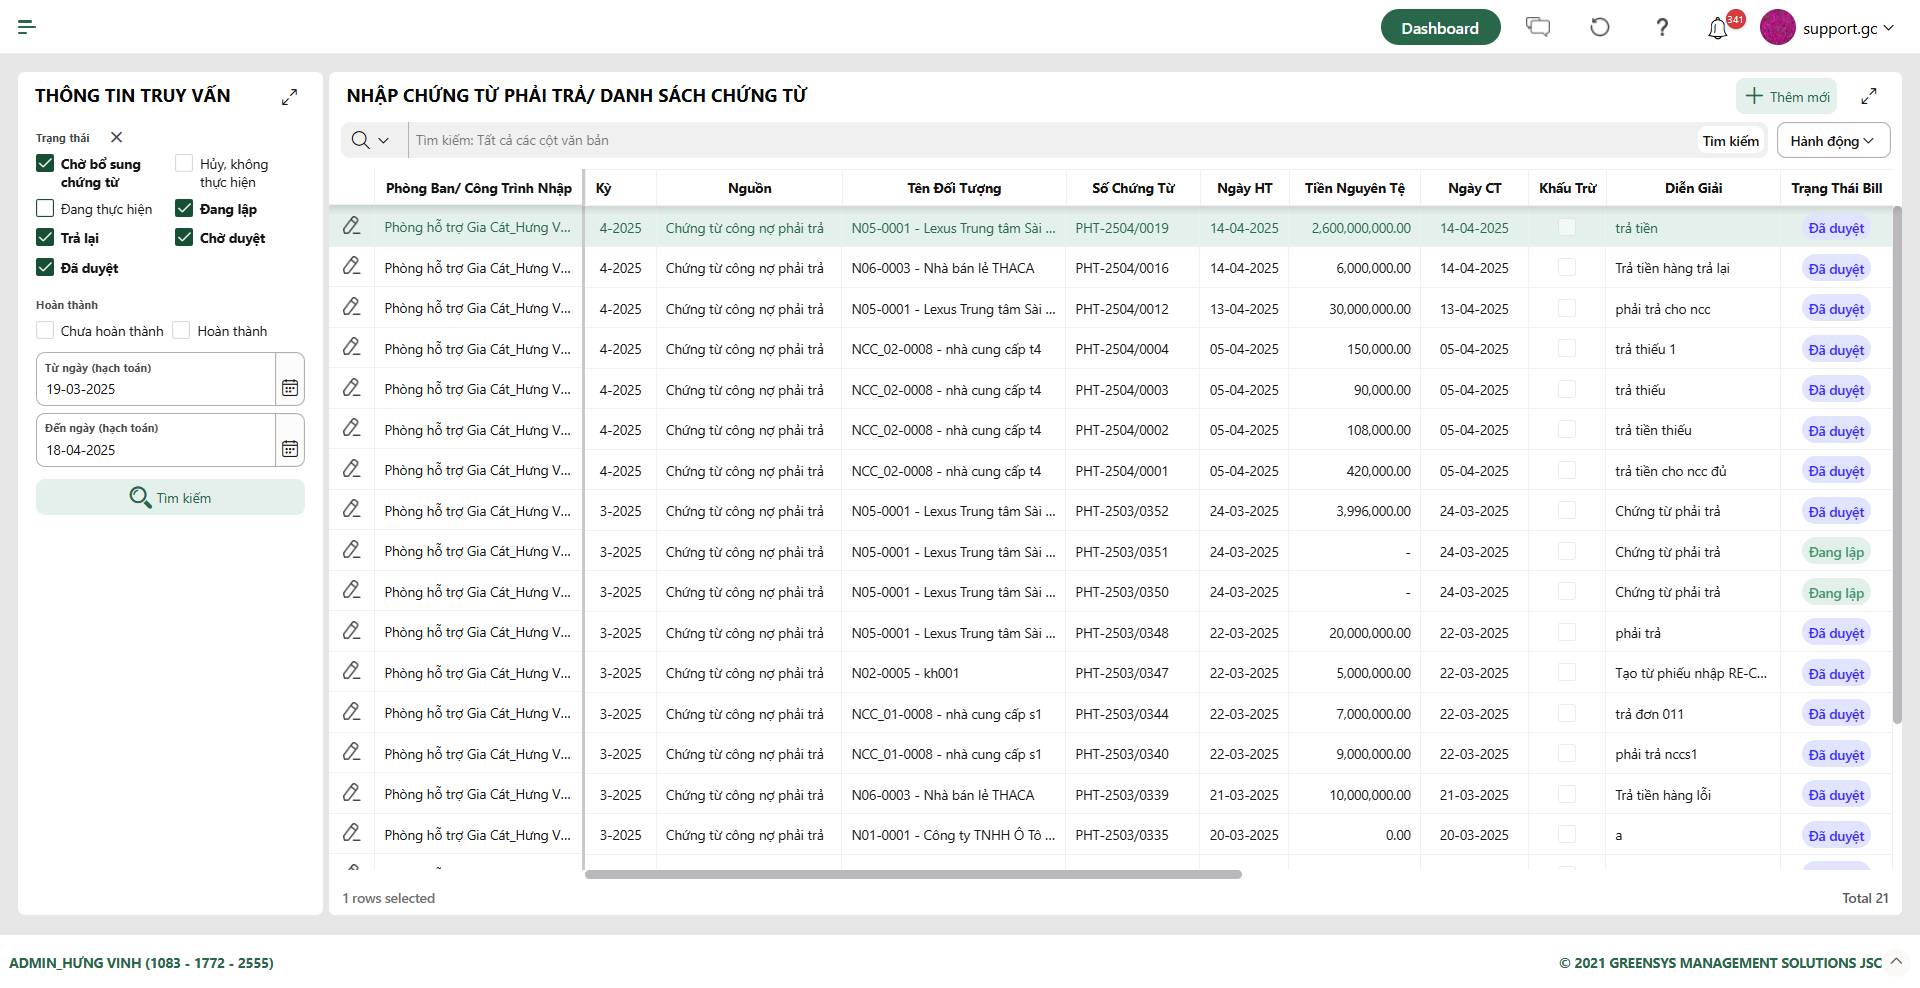This screenshot has width=1920, height=988.
Task: Click the green Tìm kiếm filter button
Action: (x=170, y=497)
